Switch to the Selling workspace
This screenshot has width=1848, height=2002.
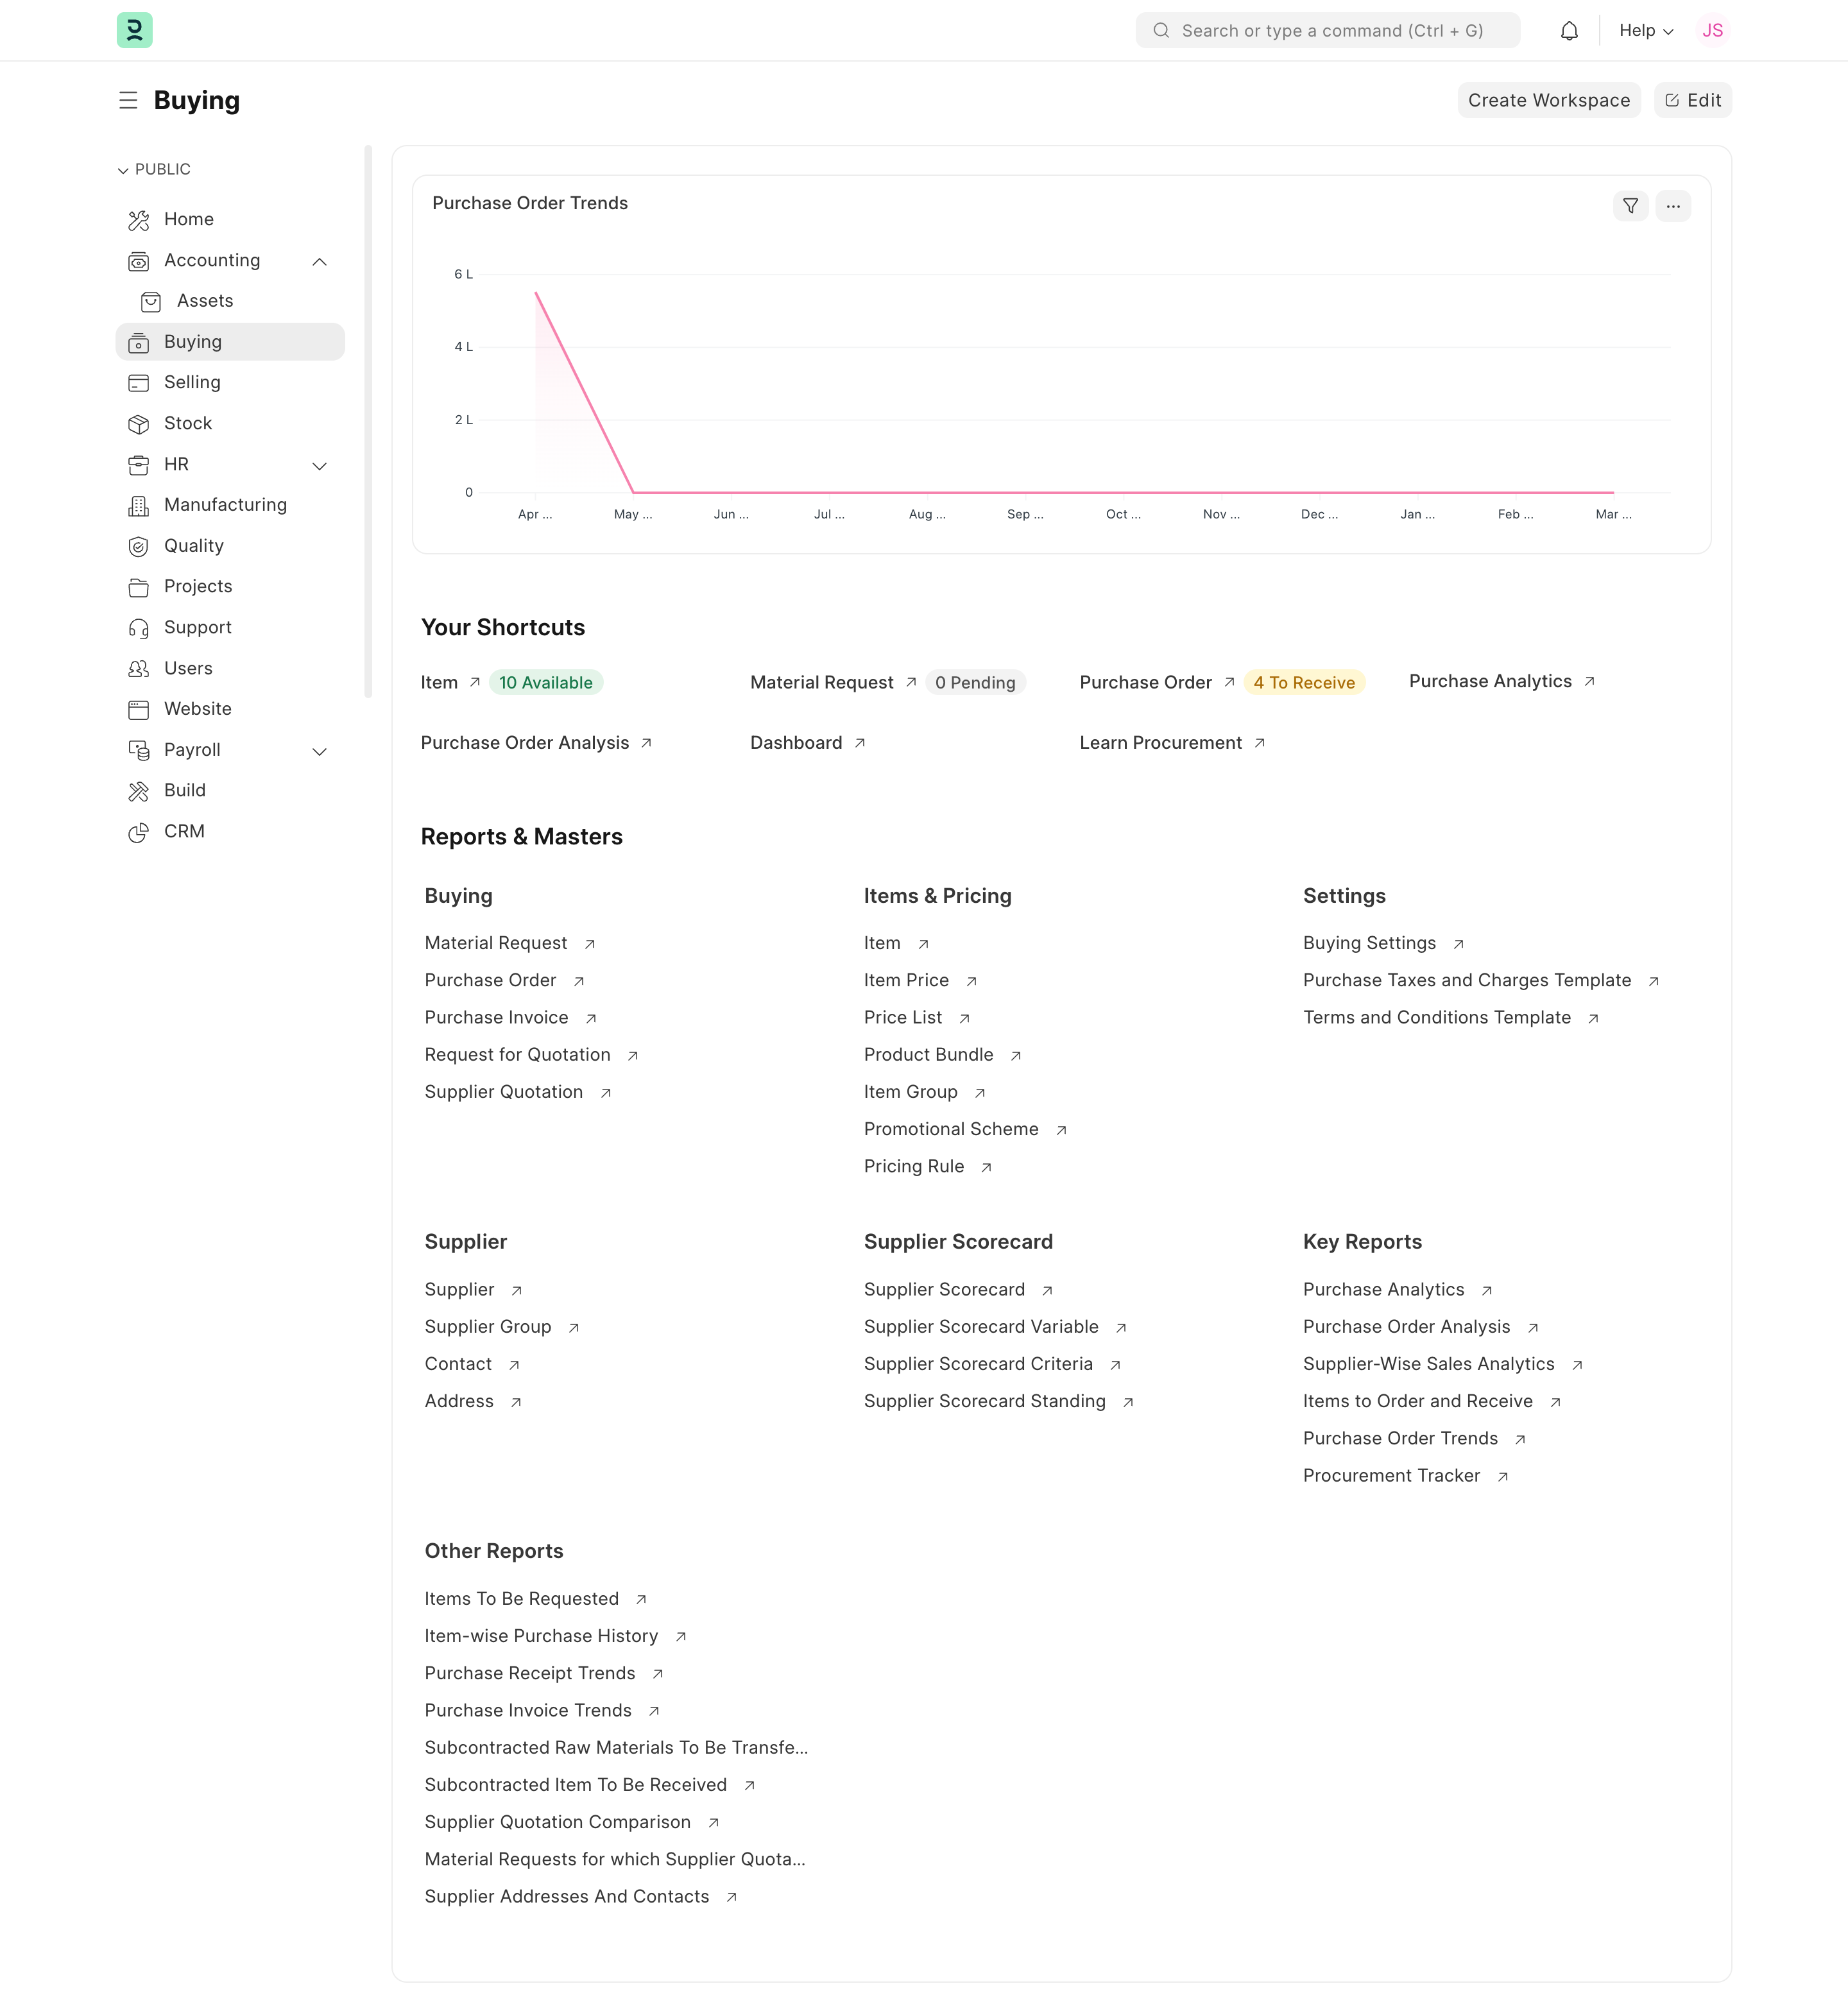[x=191, y=382]
